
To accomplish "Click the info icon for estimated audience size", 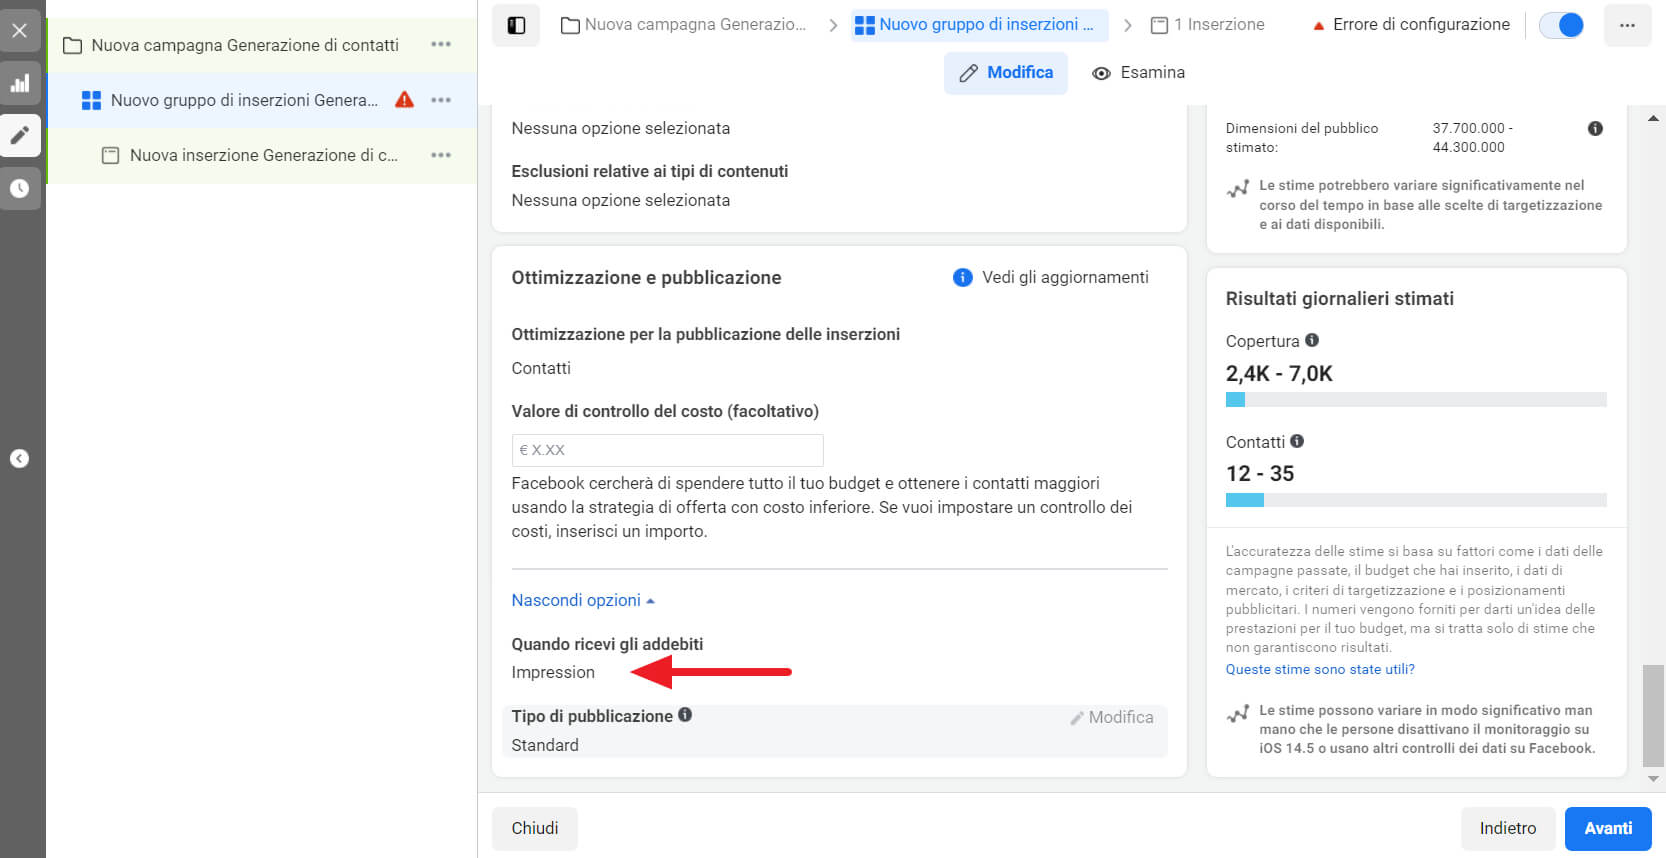I will [x=1595, y=128].
